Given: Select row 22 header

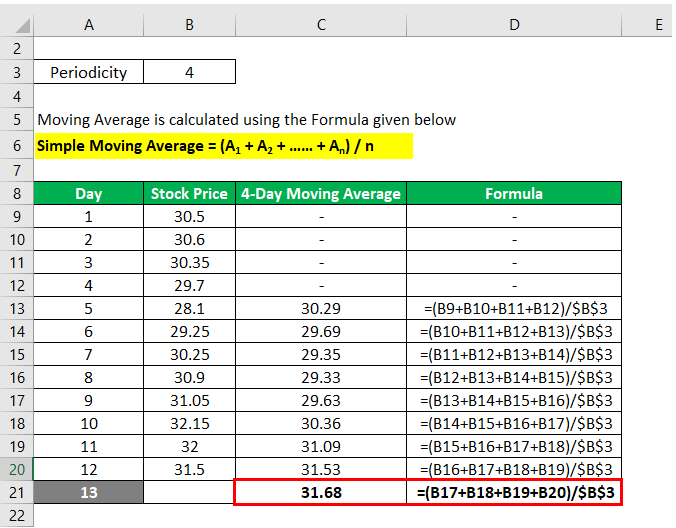Looking at the screenshot, I should pyautogui.click(x=16, y=516).
